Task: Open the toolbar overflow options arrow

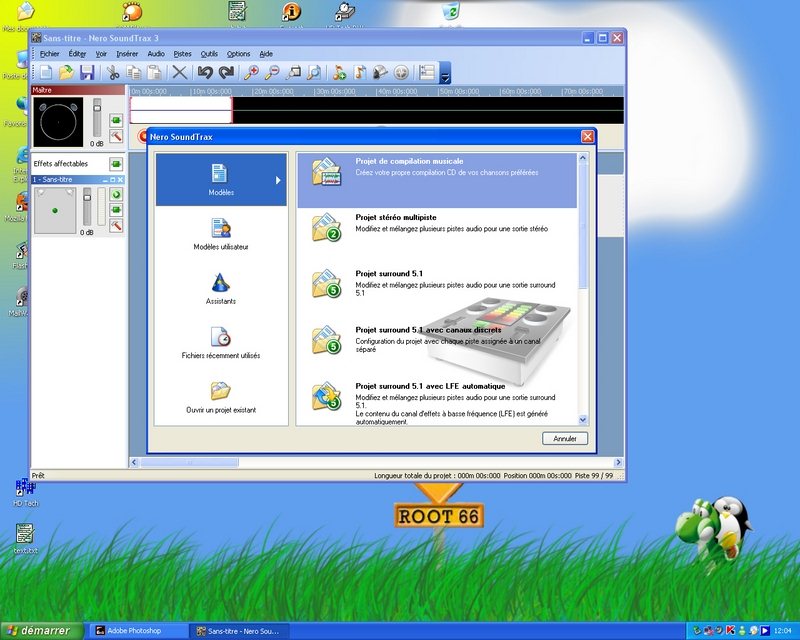Action: [x=445, y=73]
